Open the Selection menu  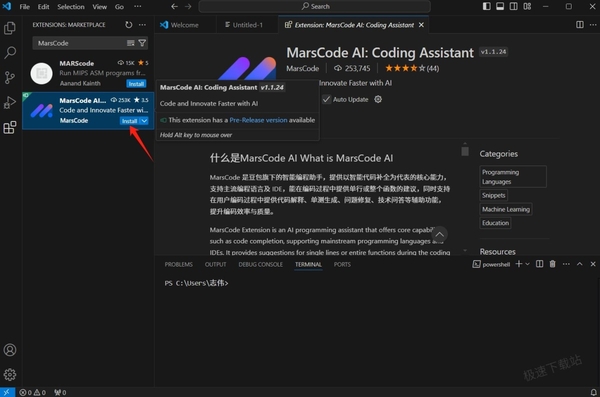(71, 7)
